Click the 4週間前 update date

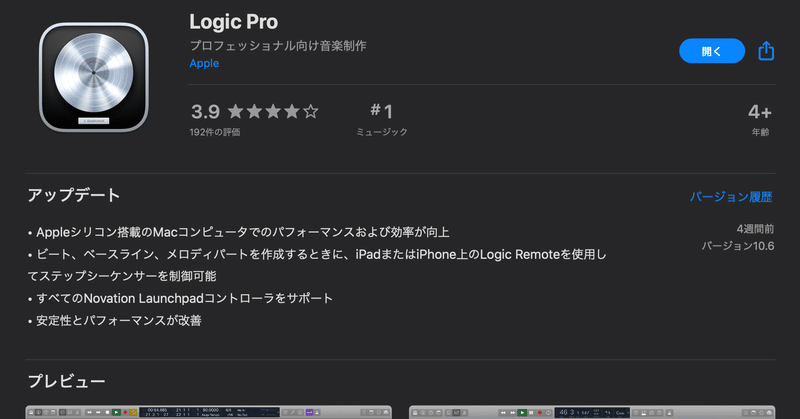(755, 229)
